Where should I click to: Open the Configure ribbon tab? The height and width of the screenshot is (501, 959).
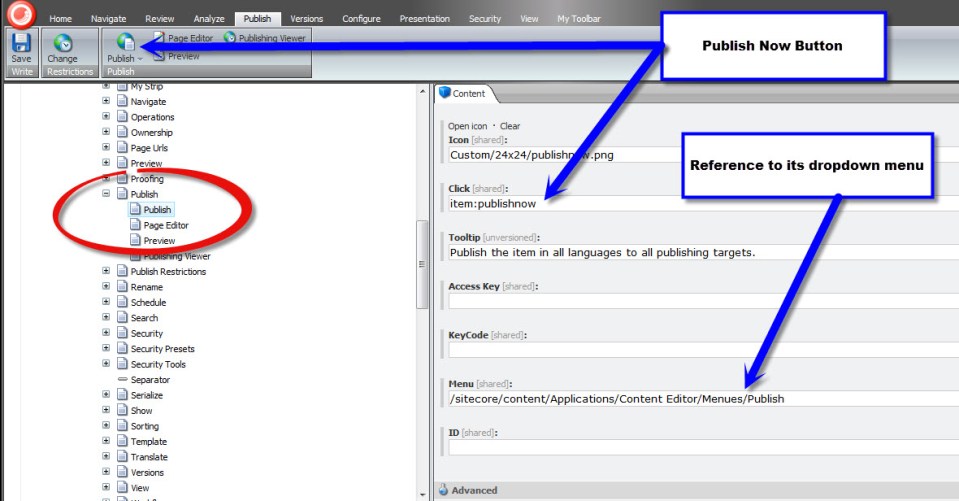(361, 18)
